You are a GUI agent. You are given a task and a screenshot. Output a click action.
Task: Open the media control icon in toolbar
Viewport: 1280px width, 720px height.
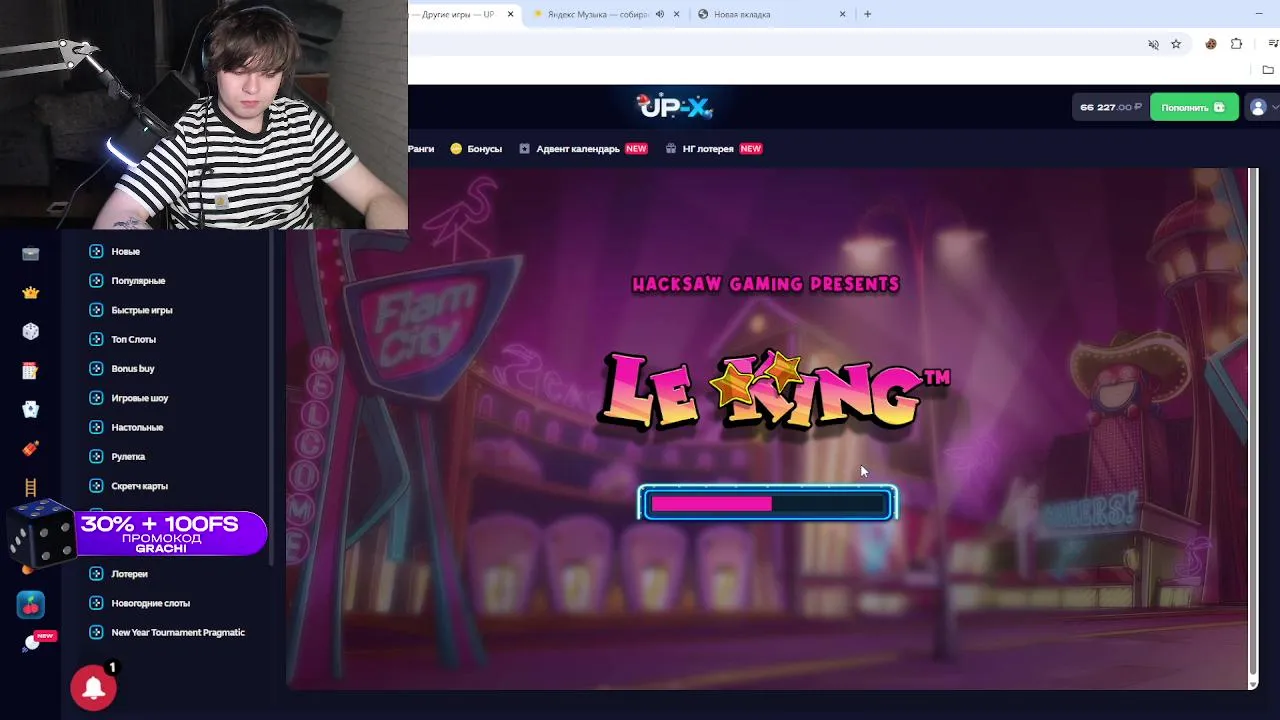[x=1273, y=44]
